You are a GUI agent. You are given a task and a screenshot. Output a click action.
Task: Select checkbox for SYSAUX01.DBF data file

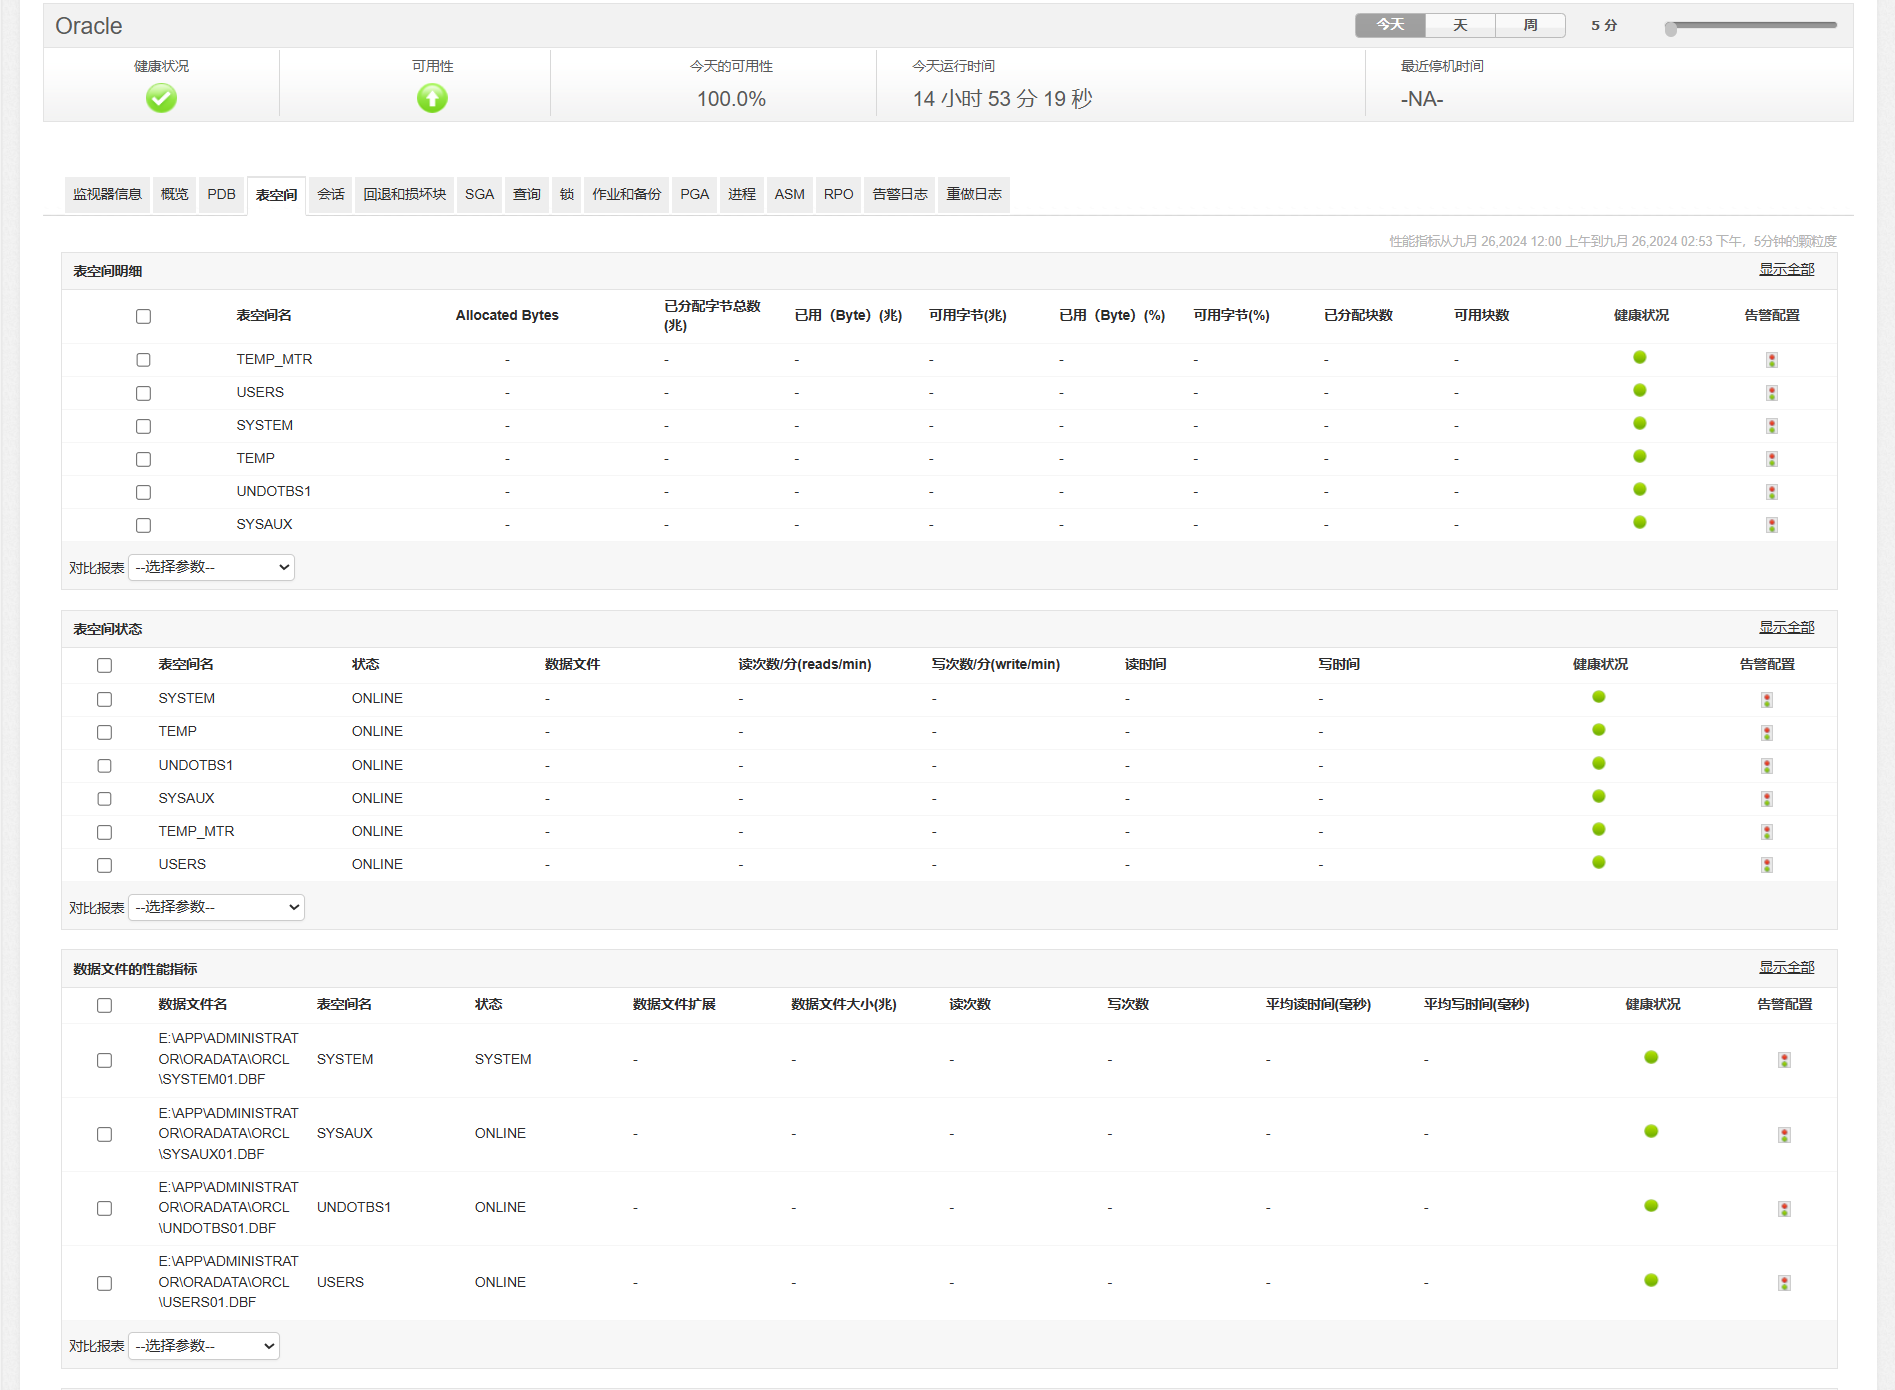[x=104, y=1134]
